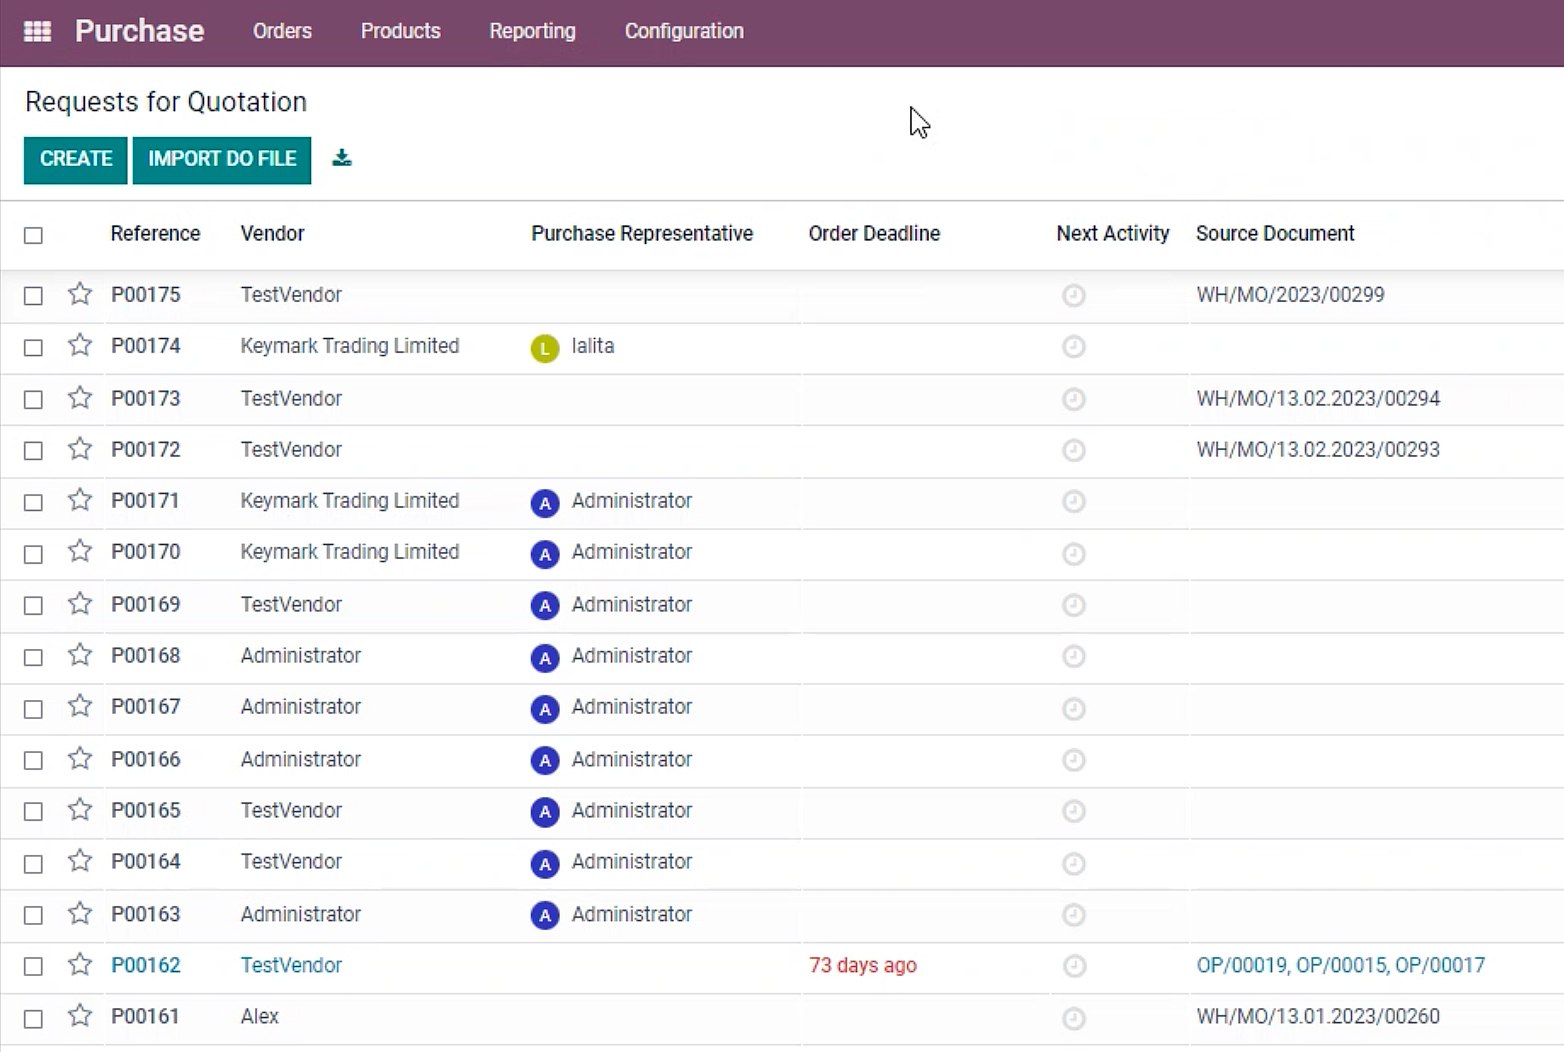
Task: Click WH/MO/13.02.2023/00293 source cell
Action: pos(1318,449)
